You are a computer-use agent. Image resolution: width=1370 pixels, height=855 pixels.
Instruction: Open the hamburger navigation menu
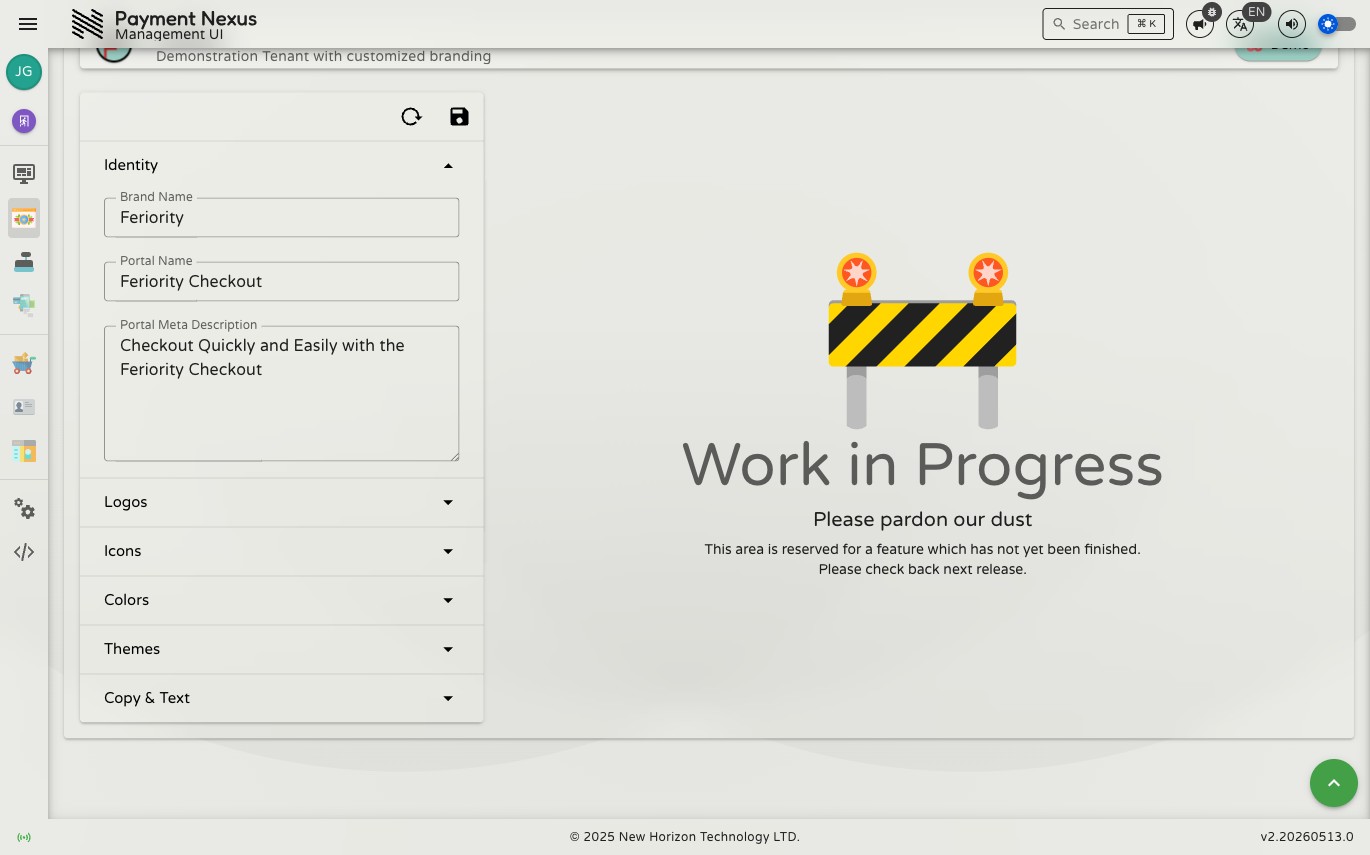pos(28,24)
